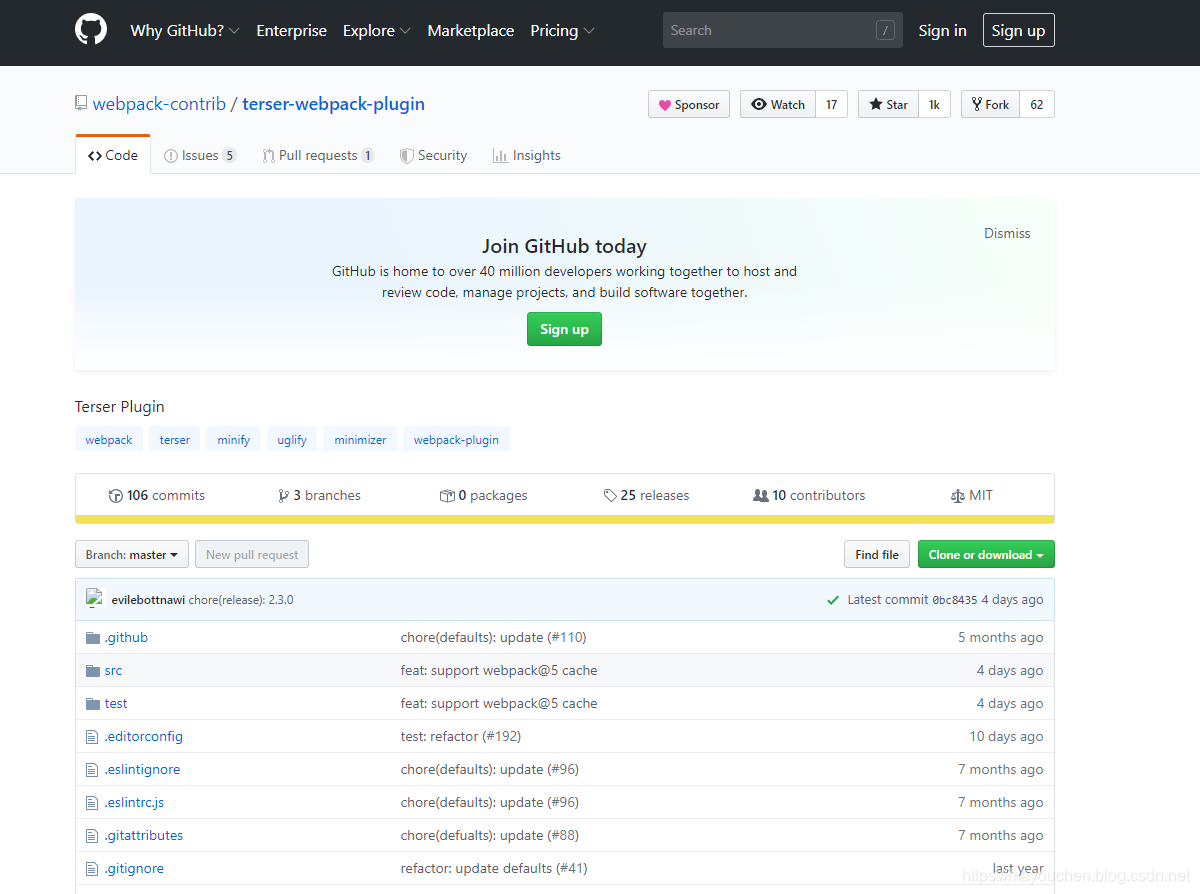Open the 17 watchers count
The image size is (1200, 894).
tap(832, 104)
